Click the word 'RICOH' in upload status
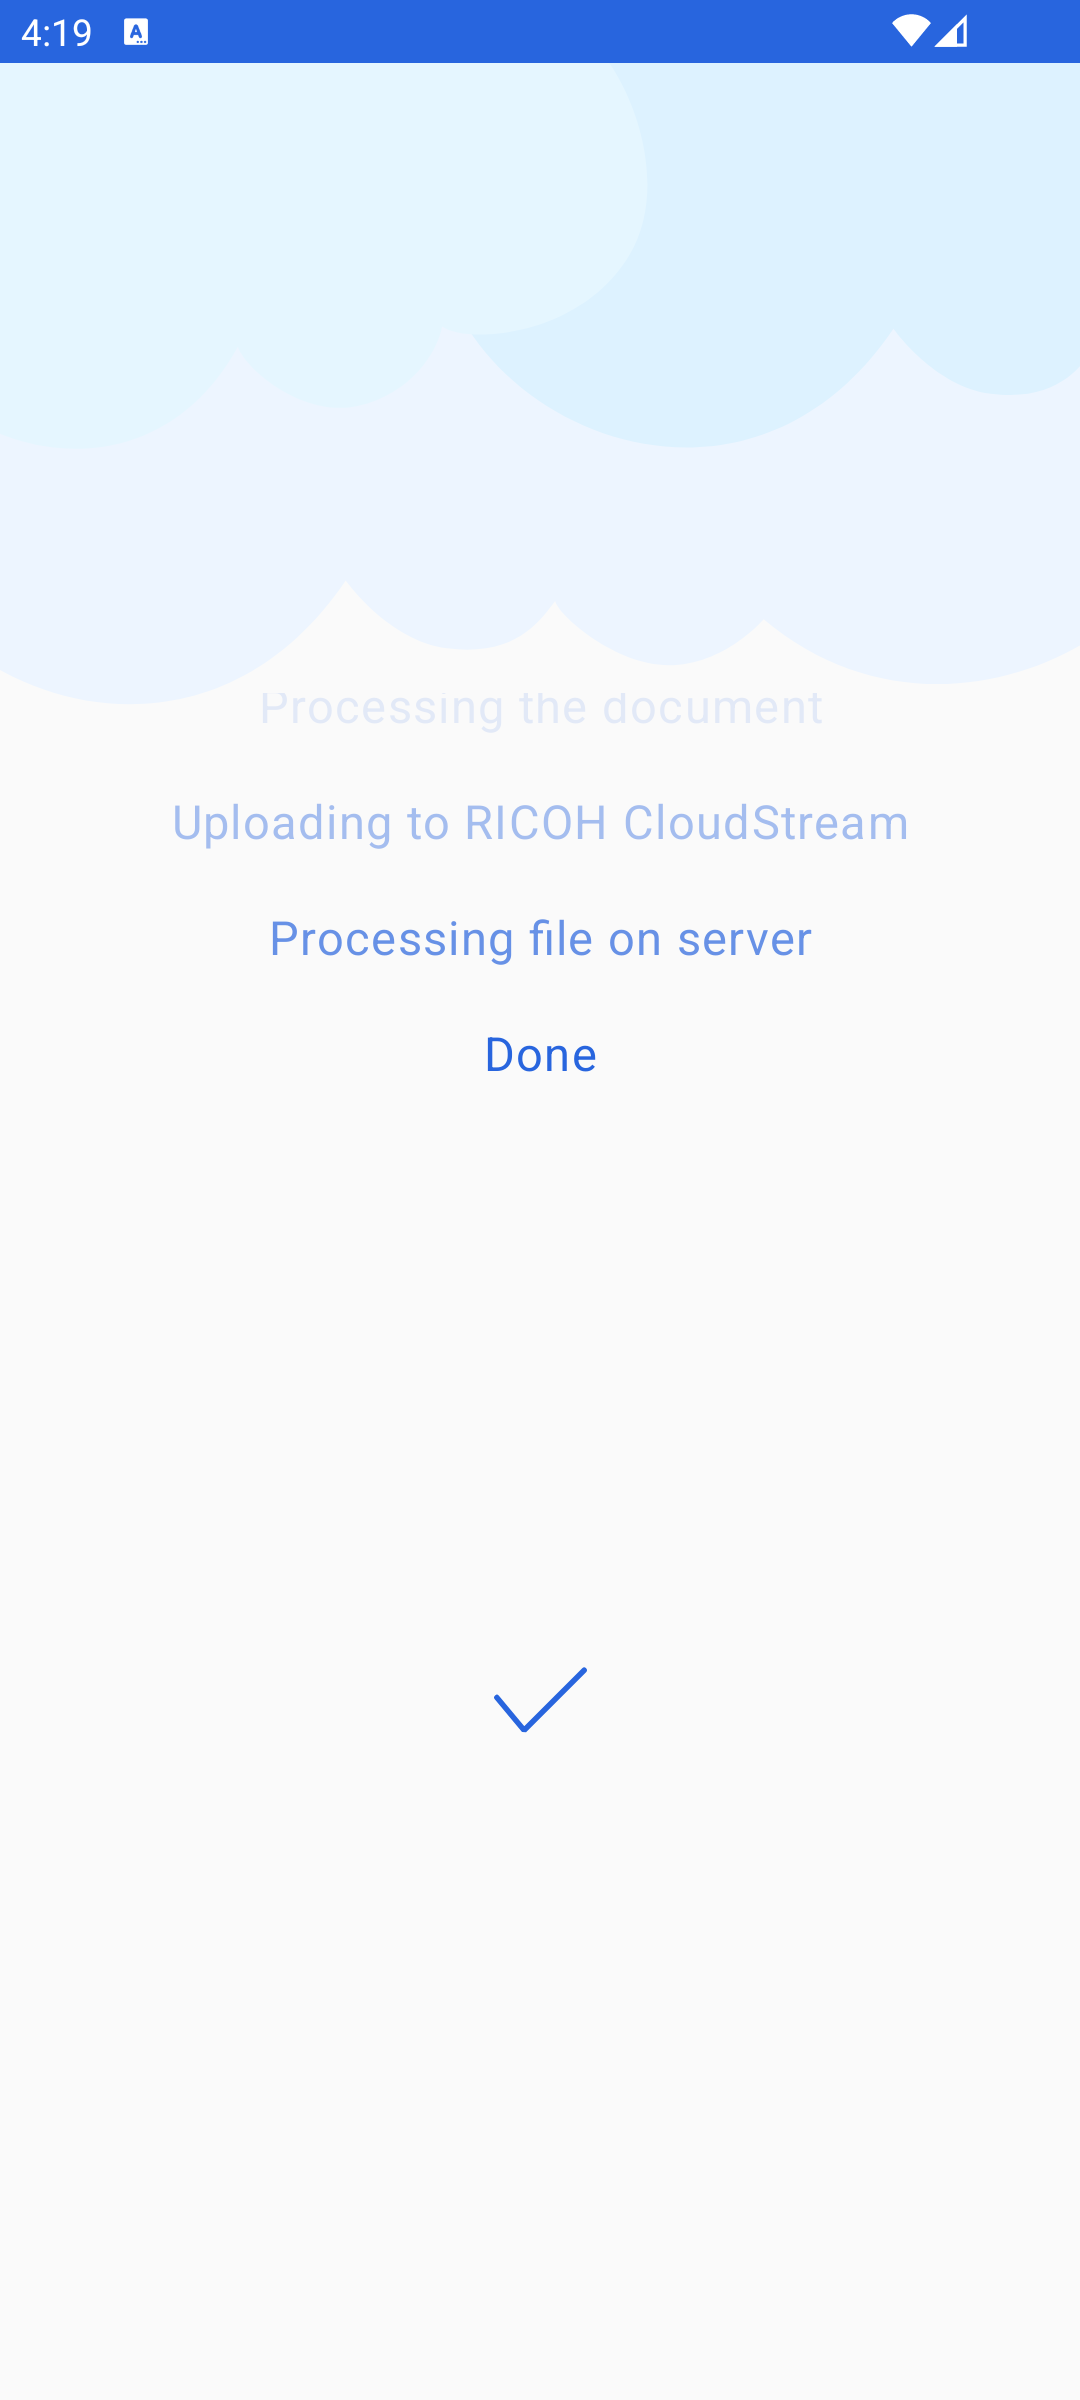The height and width of the screenshot is (2400, 1080). pyautogui.click(x=536, y=822)
